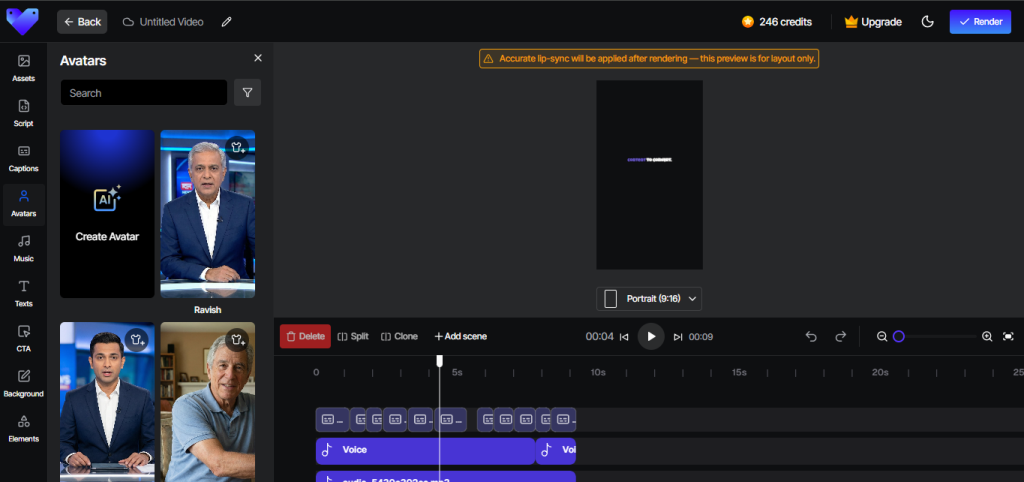The height and width of the screenshot is (482, 1024).
Task: Select the long Voice audio clip
Action: tap(425, 451)
